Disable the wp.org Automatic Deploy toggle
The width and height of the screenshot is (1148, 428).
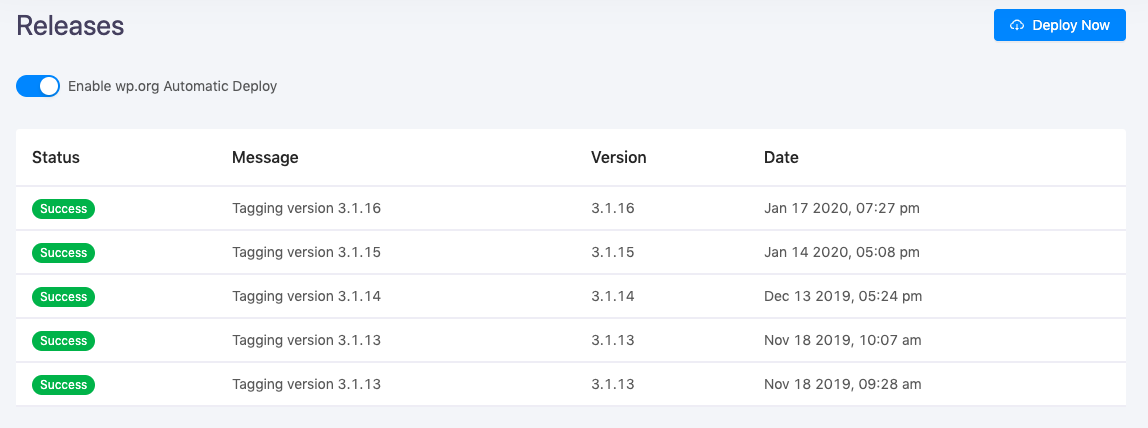(x=38, y=86)
